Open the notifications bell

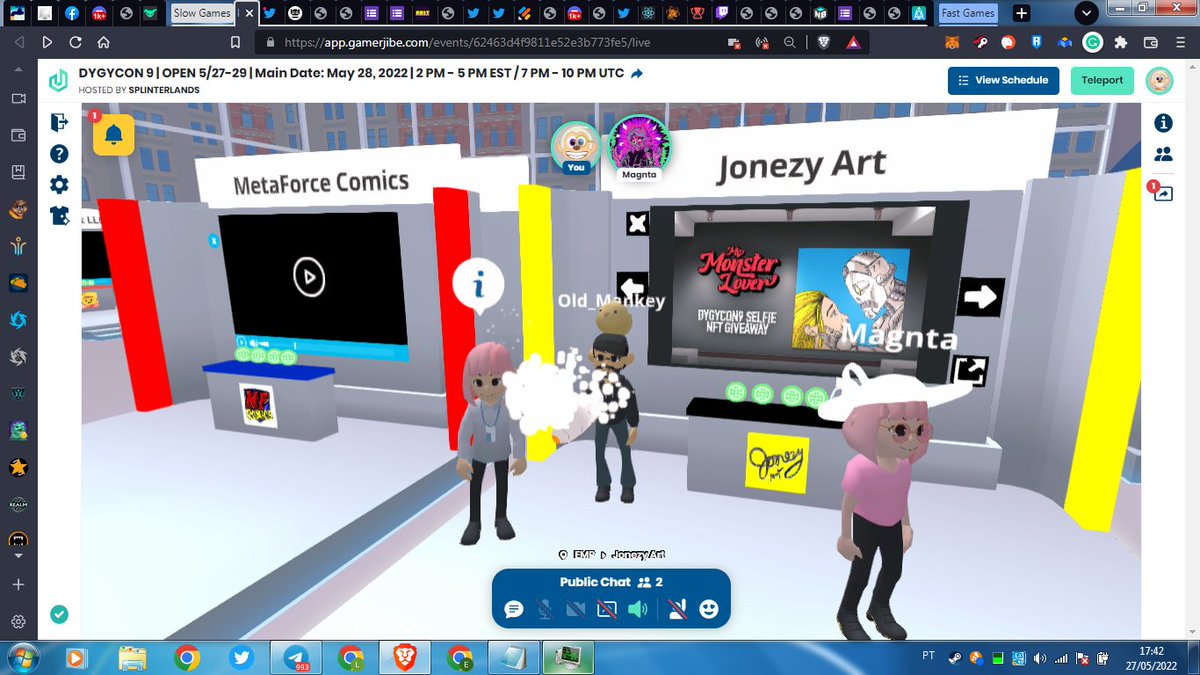point(113,134)
